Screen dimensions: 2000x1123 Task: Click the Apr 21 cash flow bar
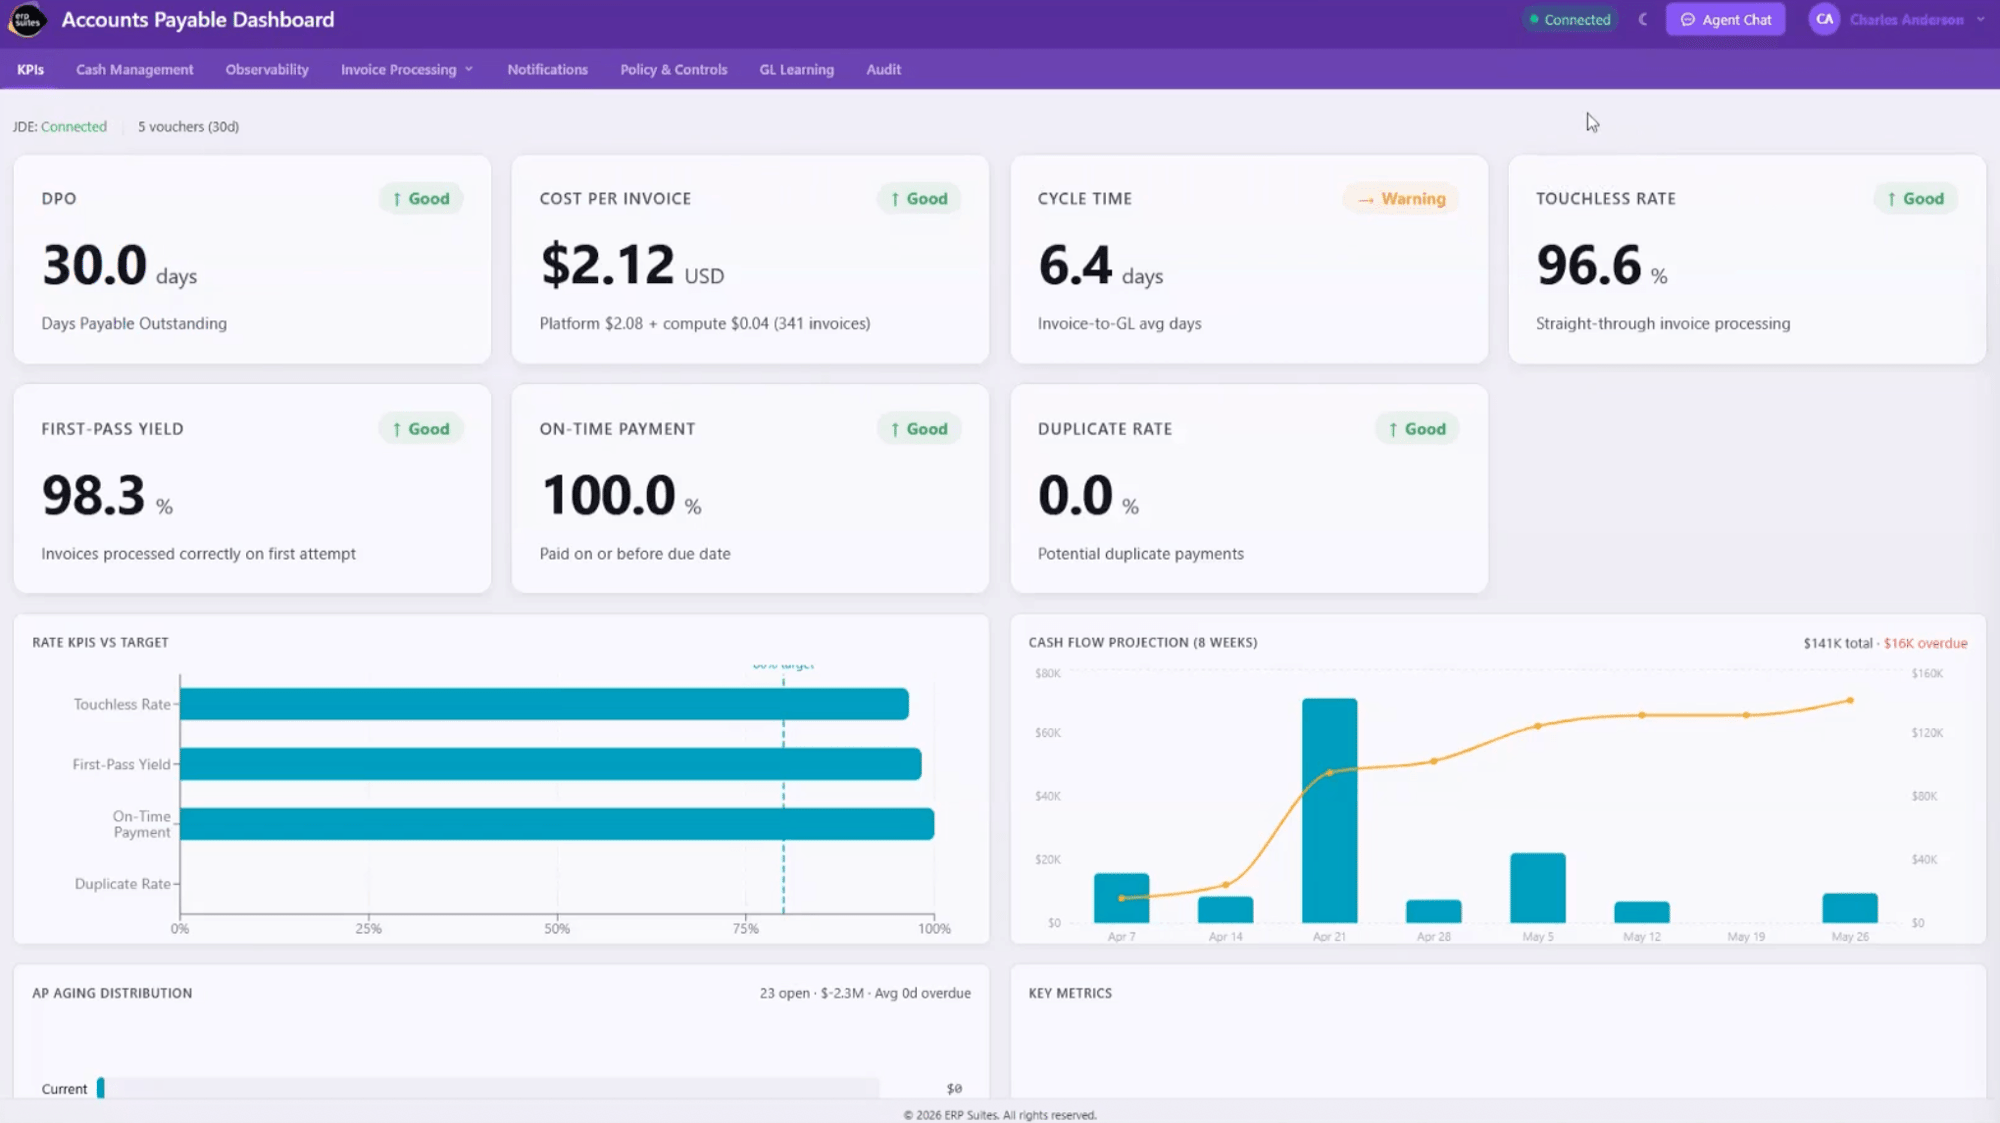click(1329, 810)
